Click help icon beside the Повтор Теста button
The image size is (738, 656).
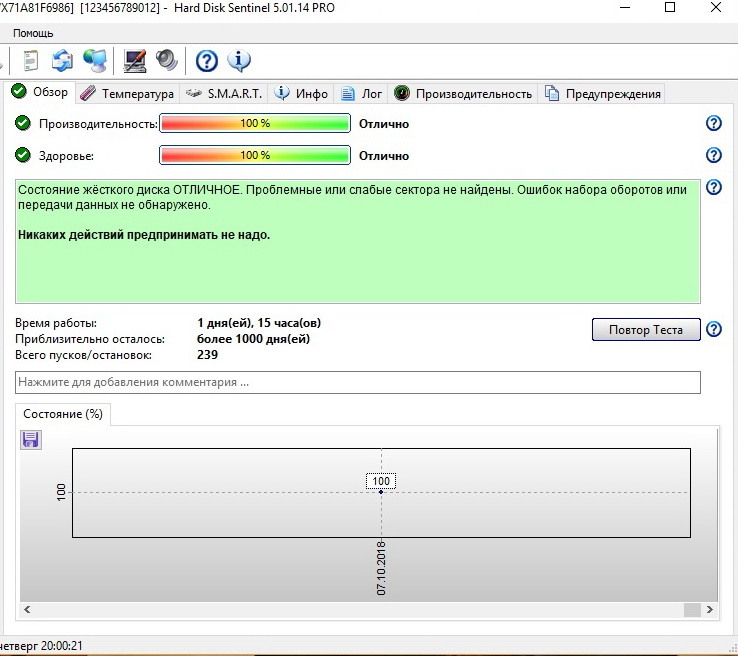pyautogui.click(x=714, y=329)
